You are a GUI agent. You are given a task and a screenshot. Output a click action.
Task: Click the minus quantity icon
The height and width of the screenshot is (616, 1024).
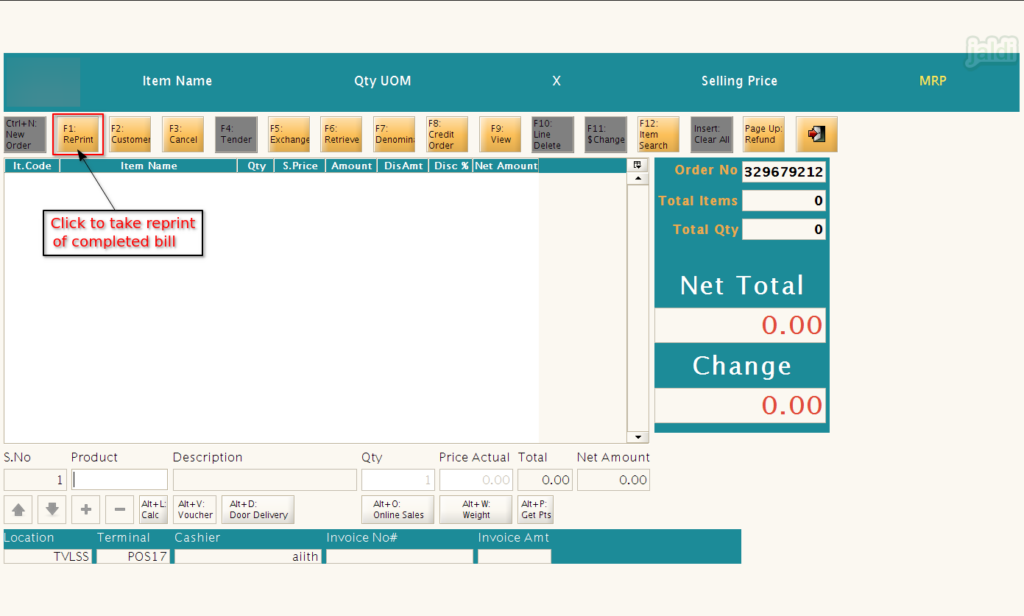click(x=120, y=510)
